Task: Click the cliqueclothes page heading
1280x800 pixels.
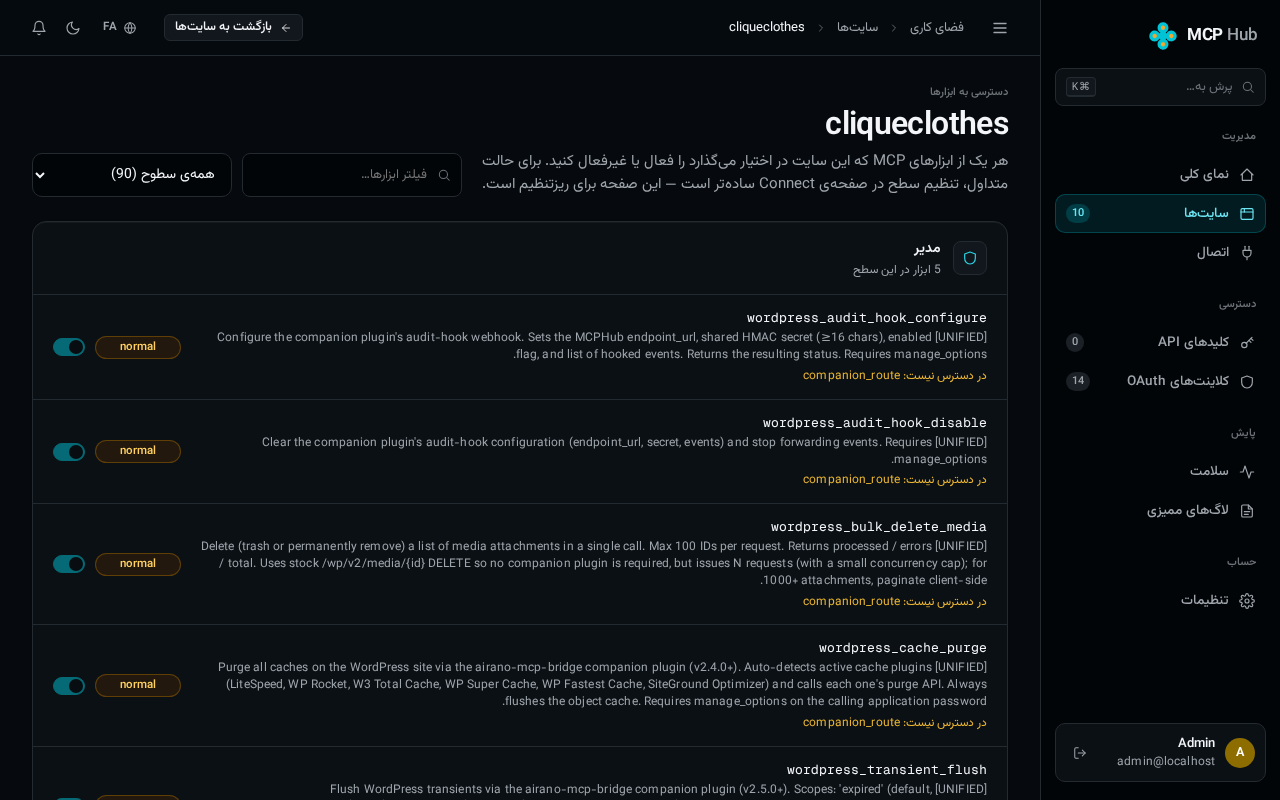Action: [917, 124]
